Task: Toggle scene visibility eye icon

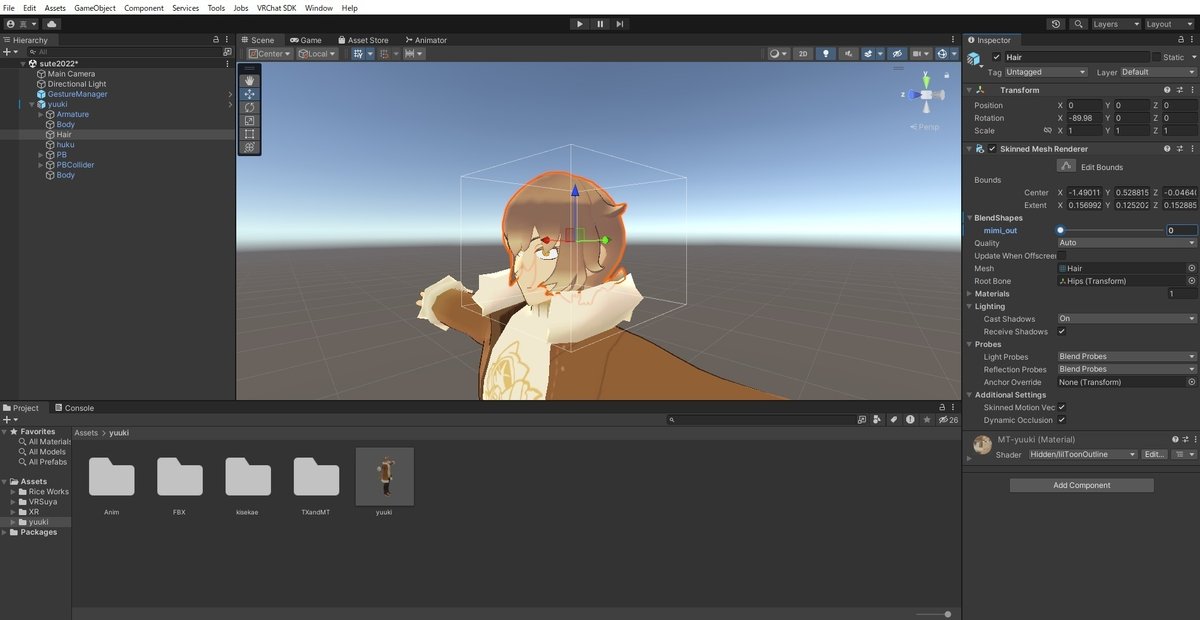Action: [897, 54]
